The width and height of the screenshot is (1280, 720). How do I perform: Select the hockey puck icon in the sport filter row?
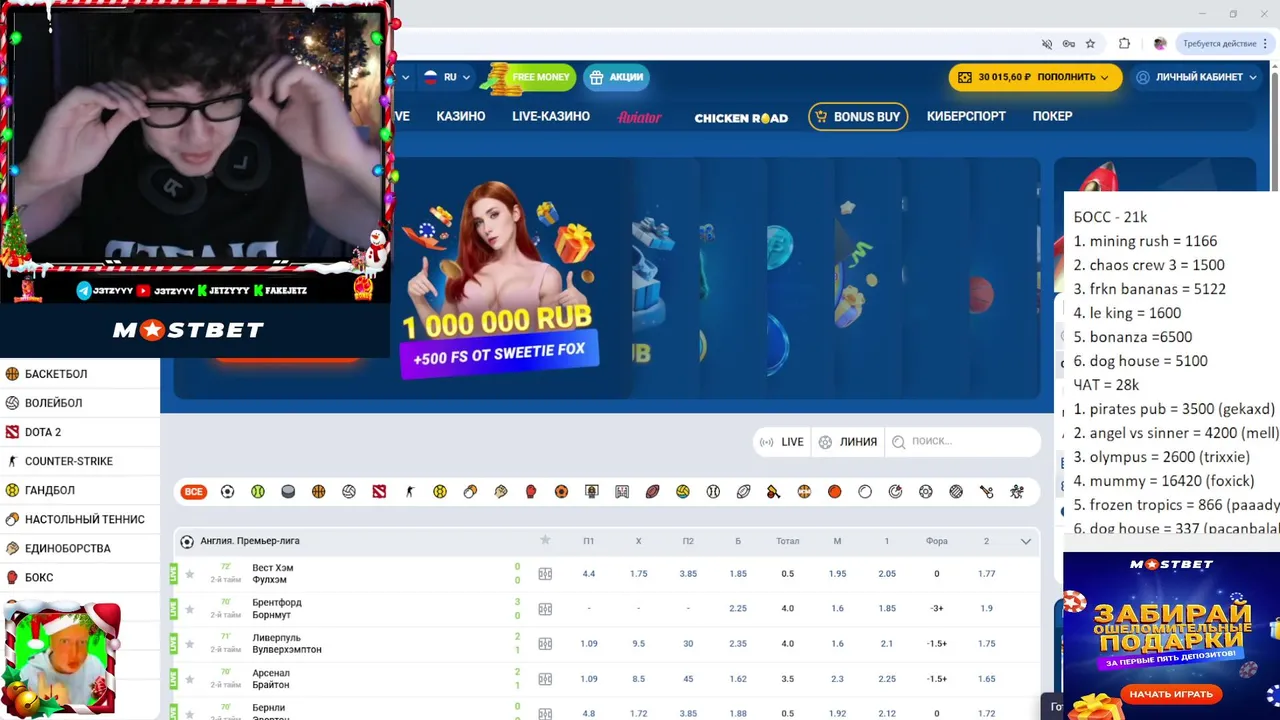288,491
